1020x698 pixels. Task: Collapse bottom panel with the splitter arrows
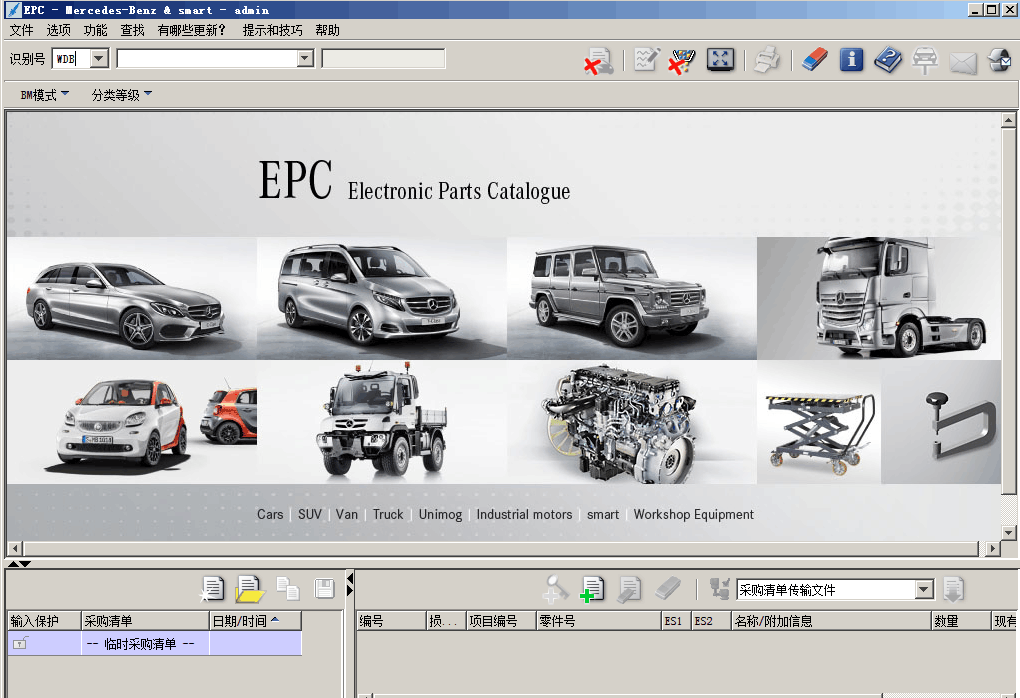tap(19, 564)
